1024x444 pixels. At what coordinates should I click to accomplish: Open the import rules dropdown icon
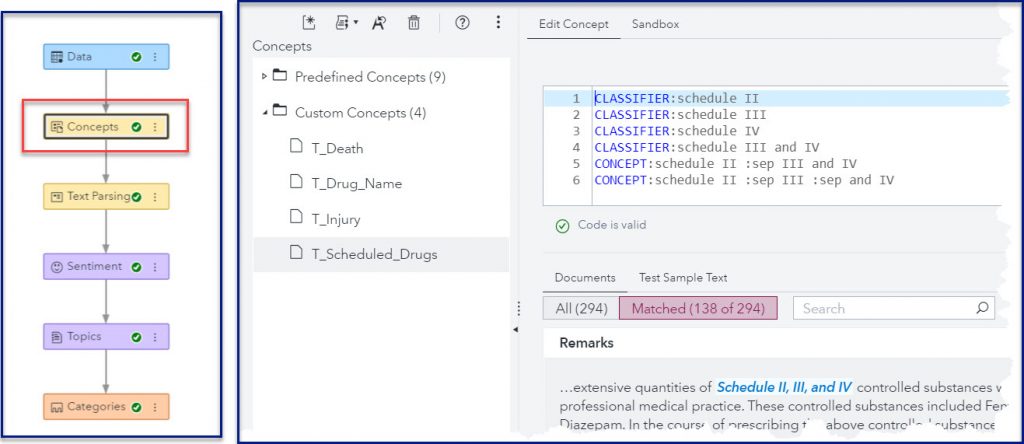click(347, 23)
